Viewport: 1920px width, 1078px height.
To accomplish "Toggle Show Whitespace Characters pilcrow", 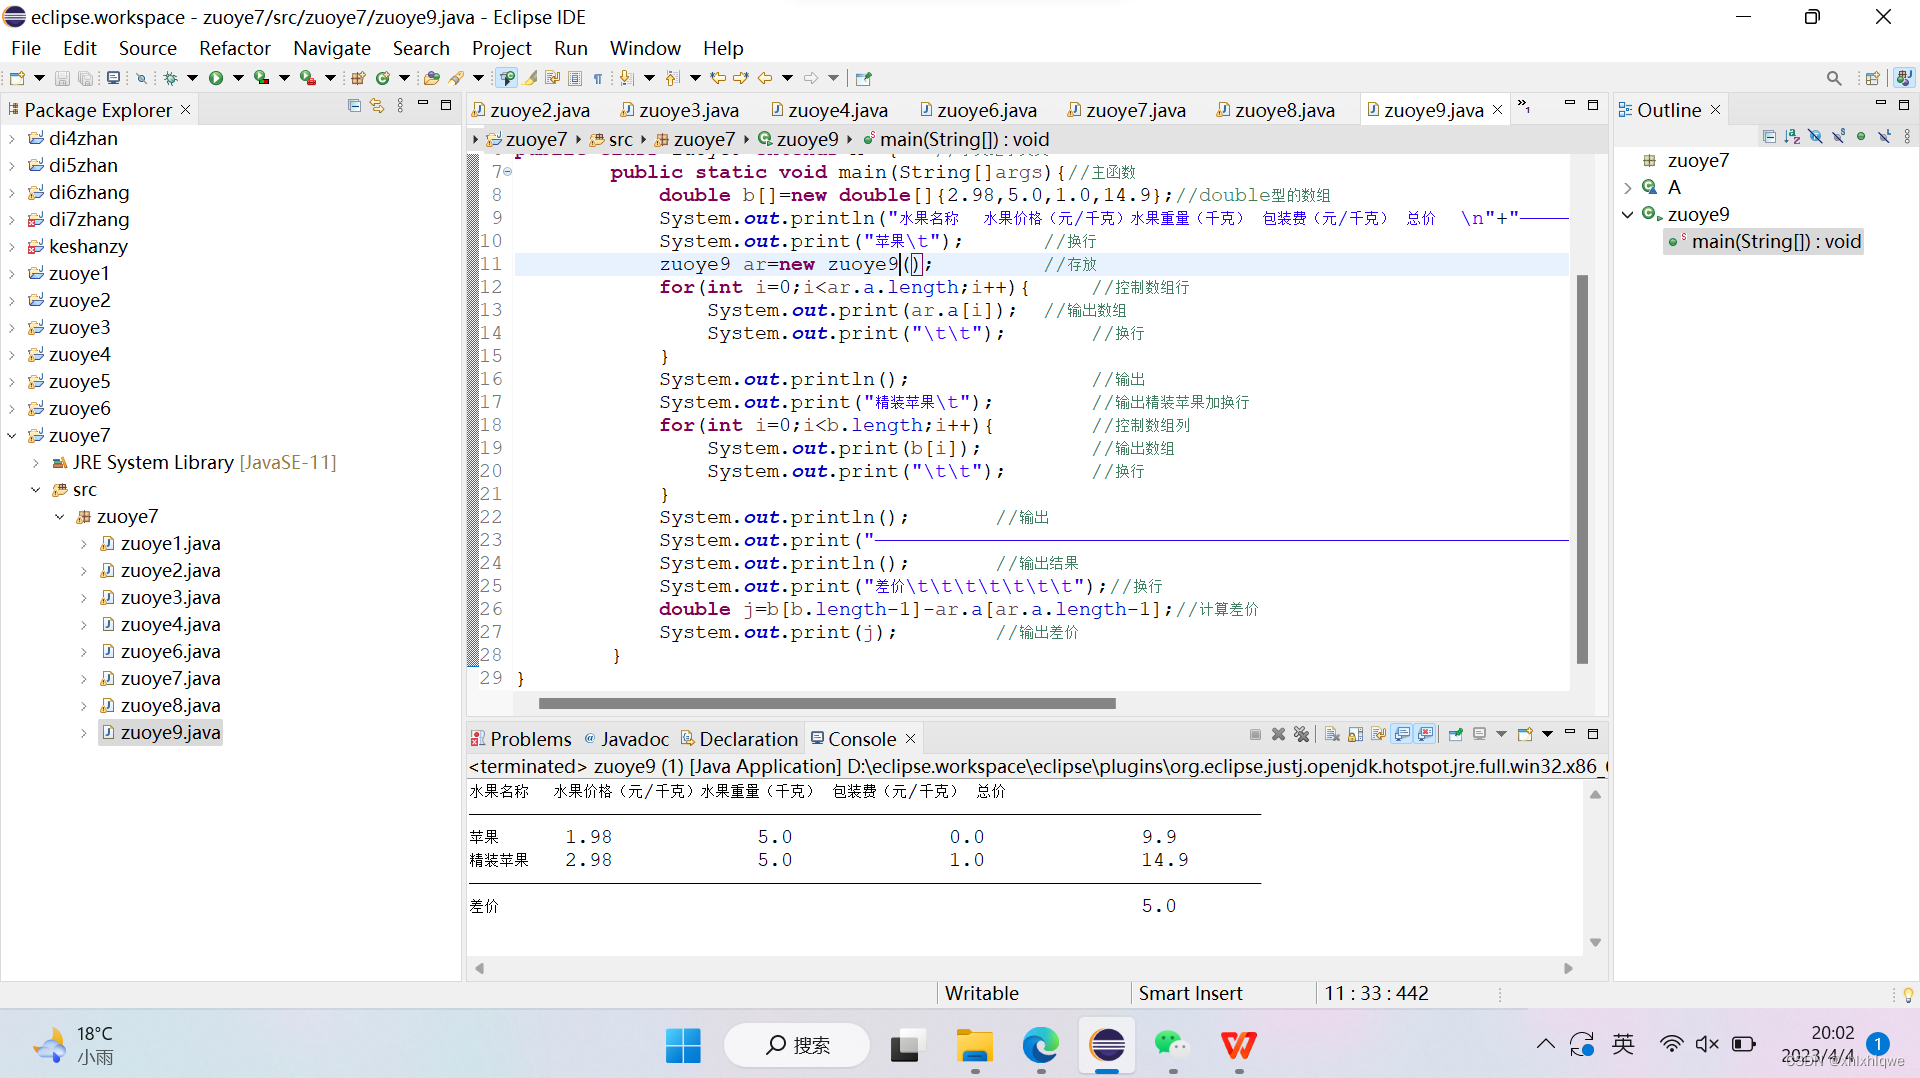I will (x=598, y=78).
